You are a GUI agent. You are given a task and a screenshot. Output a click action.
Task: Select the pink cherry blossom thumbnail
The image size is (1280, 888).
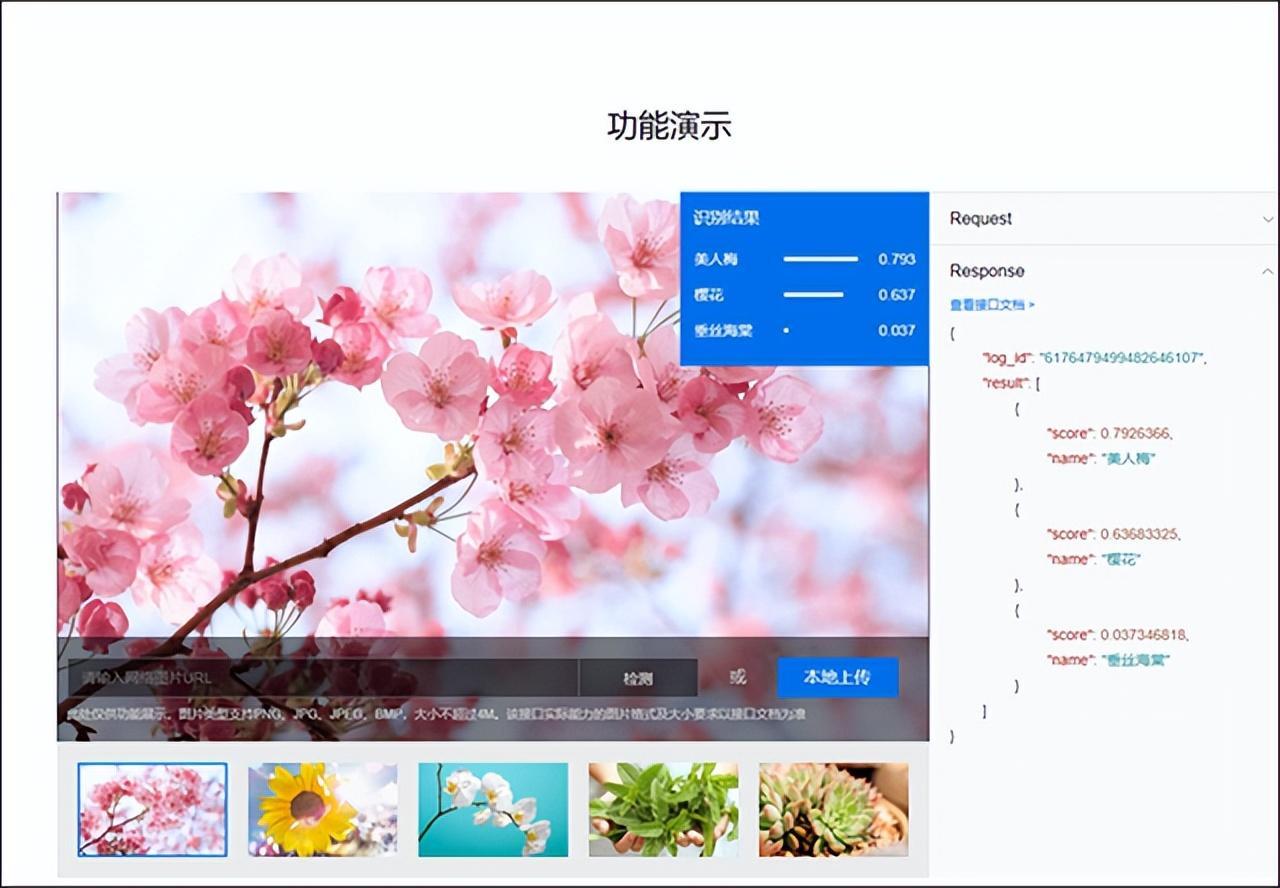pos(153,809)
